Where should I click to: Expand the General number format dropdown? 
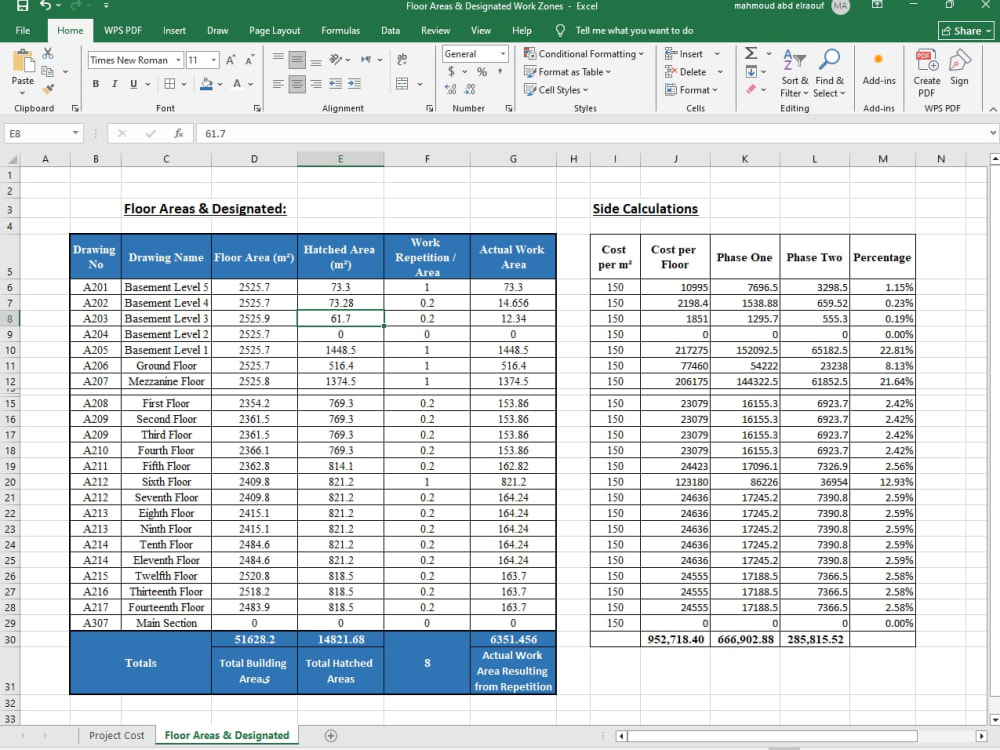[x=503, y=54]
